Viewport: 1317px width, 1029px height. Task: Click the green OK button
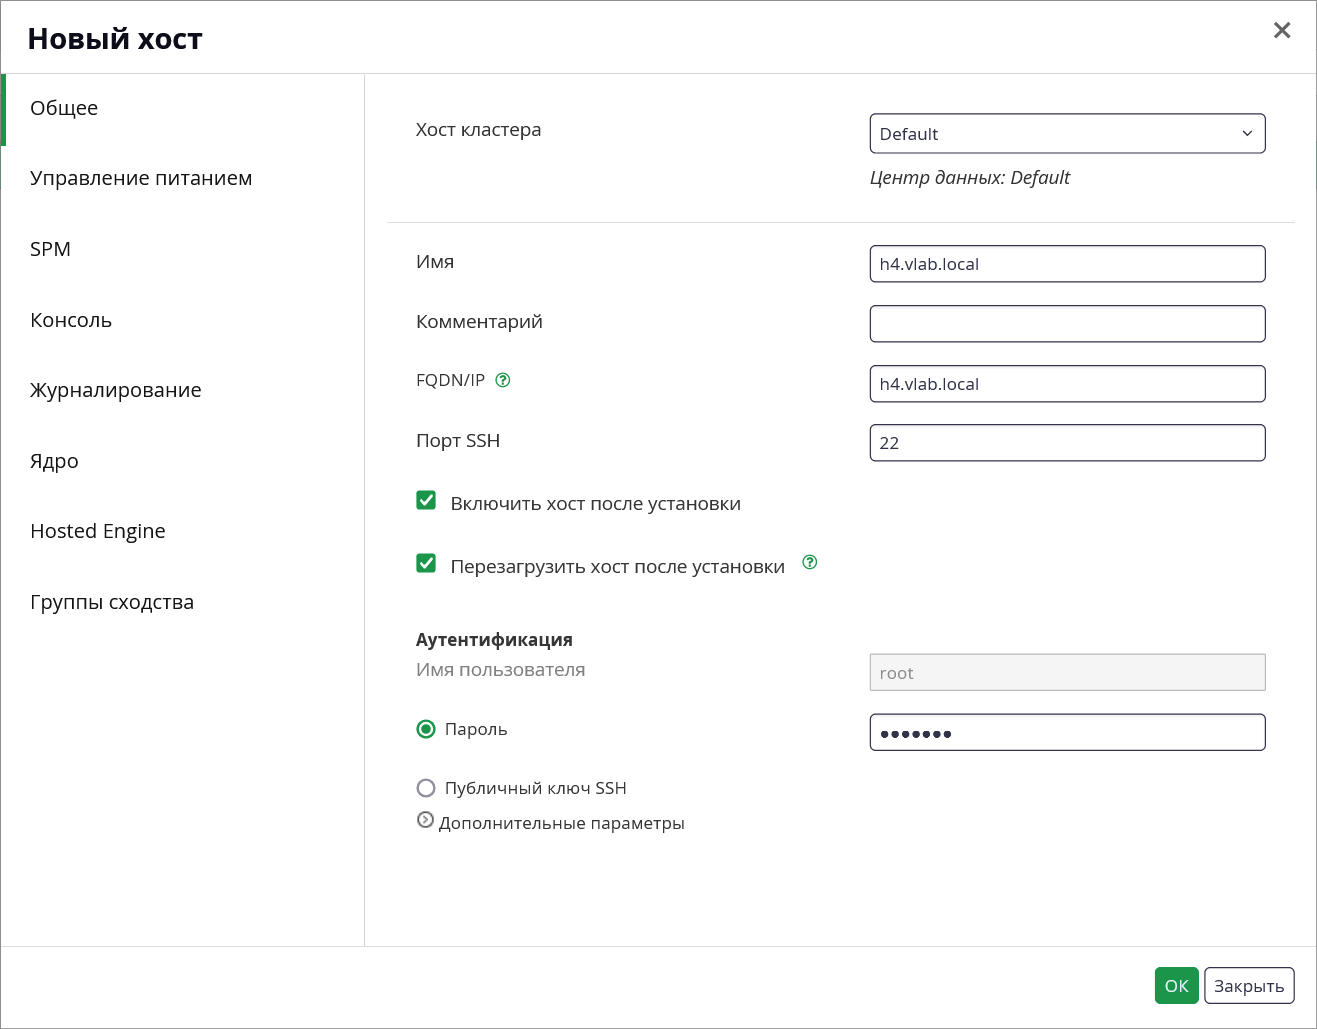coord(1176,985)
